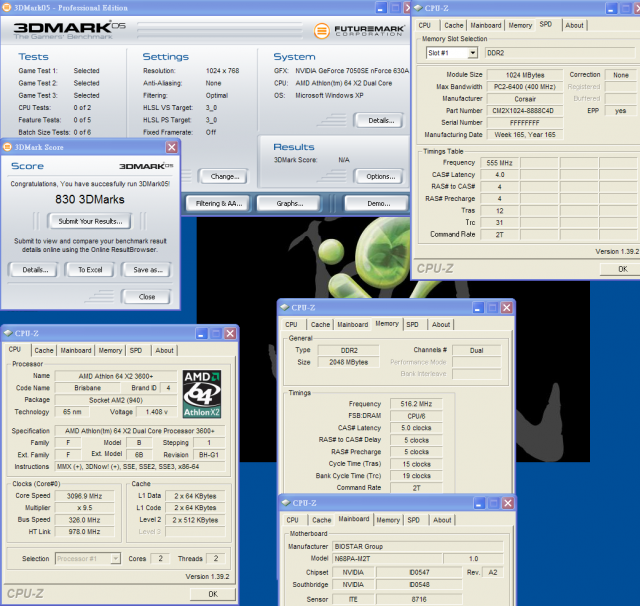Image resolution: width=640 pixels, height=606 pixels.
Task: Click Options button under Results
Action: (380, 176)
